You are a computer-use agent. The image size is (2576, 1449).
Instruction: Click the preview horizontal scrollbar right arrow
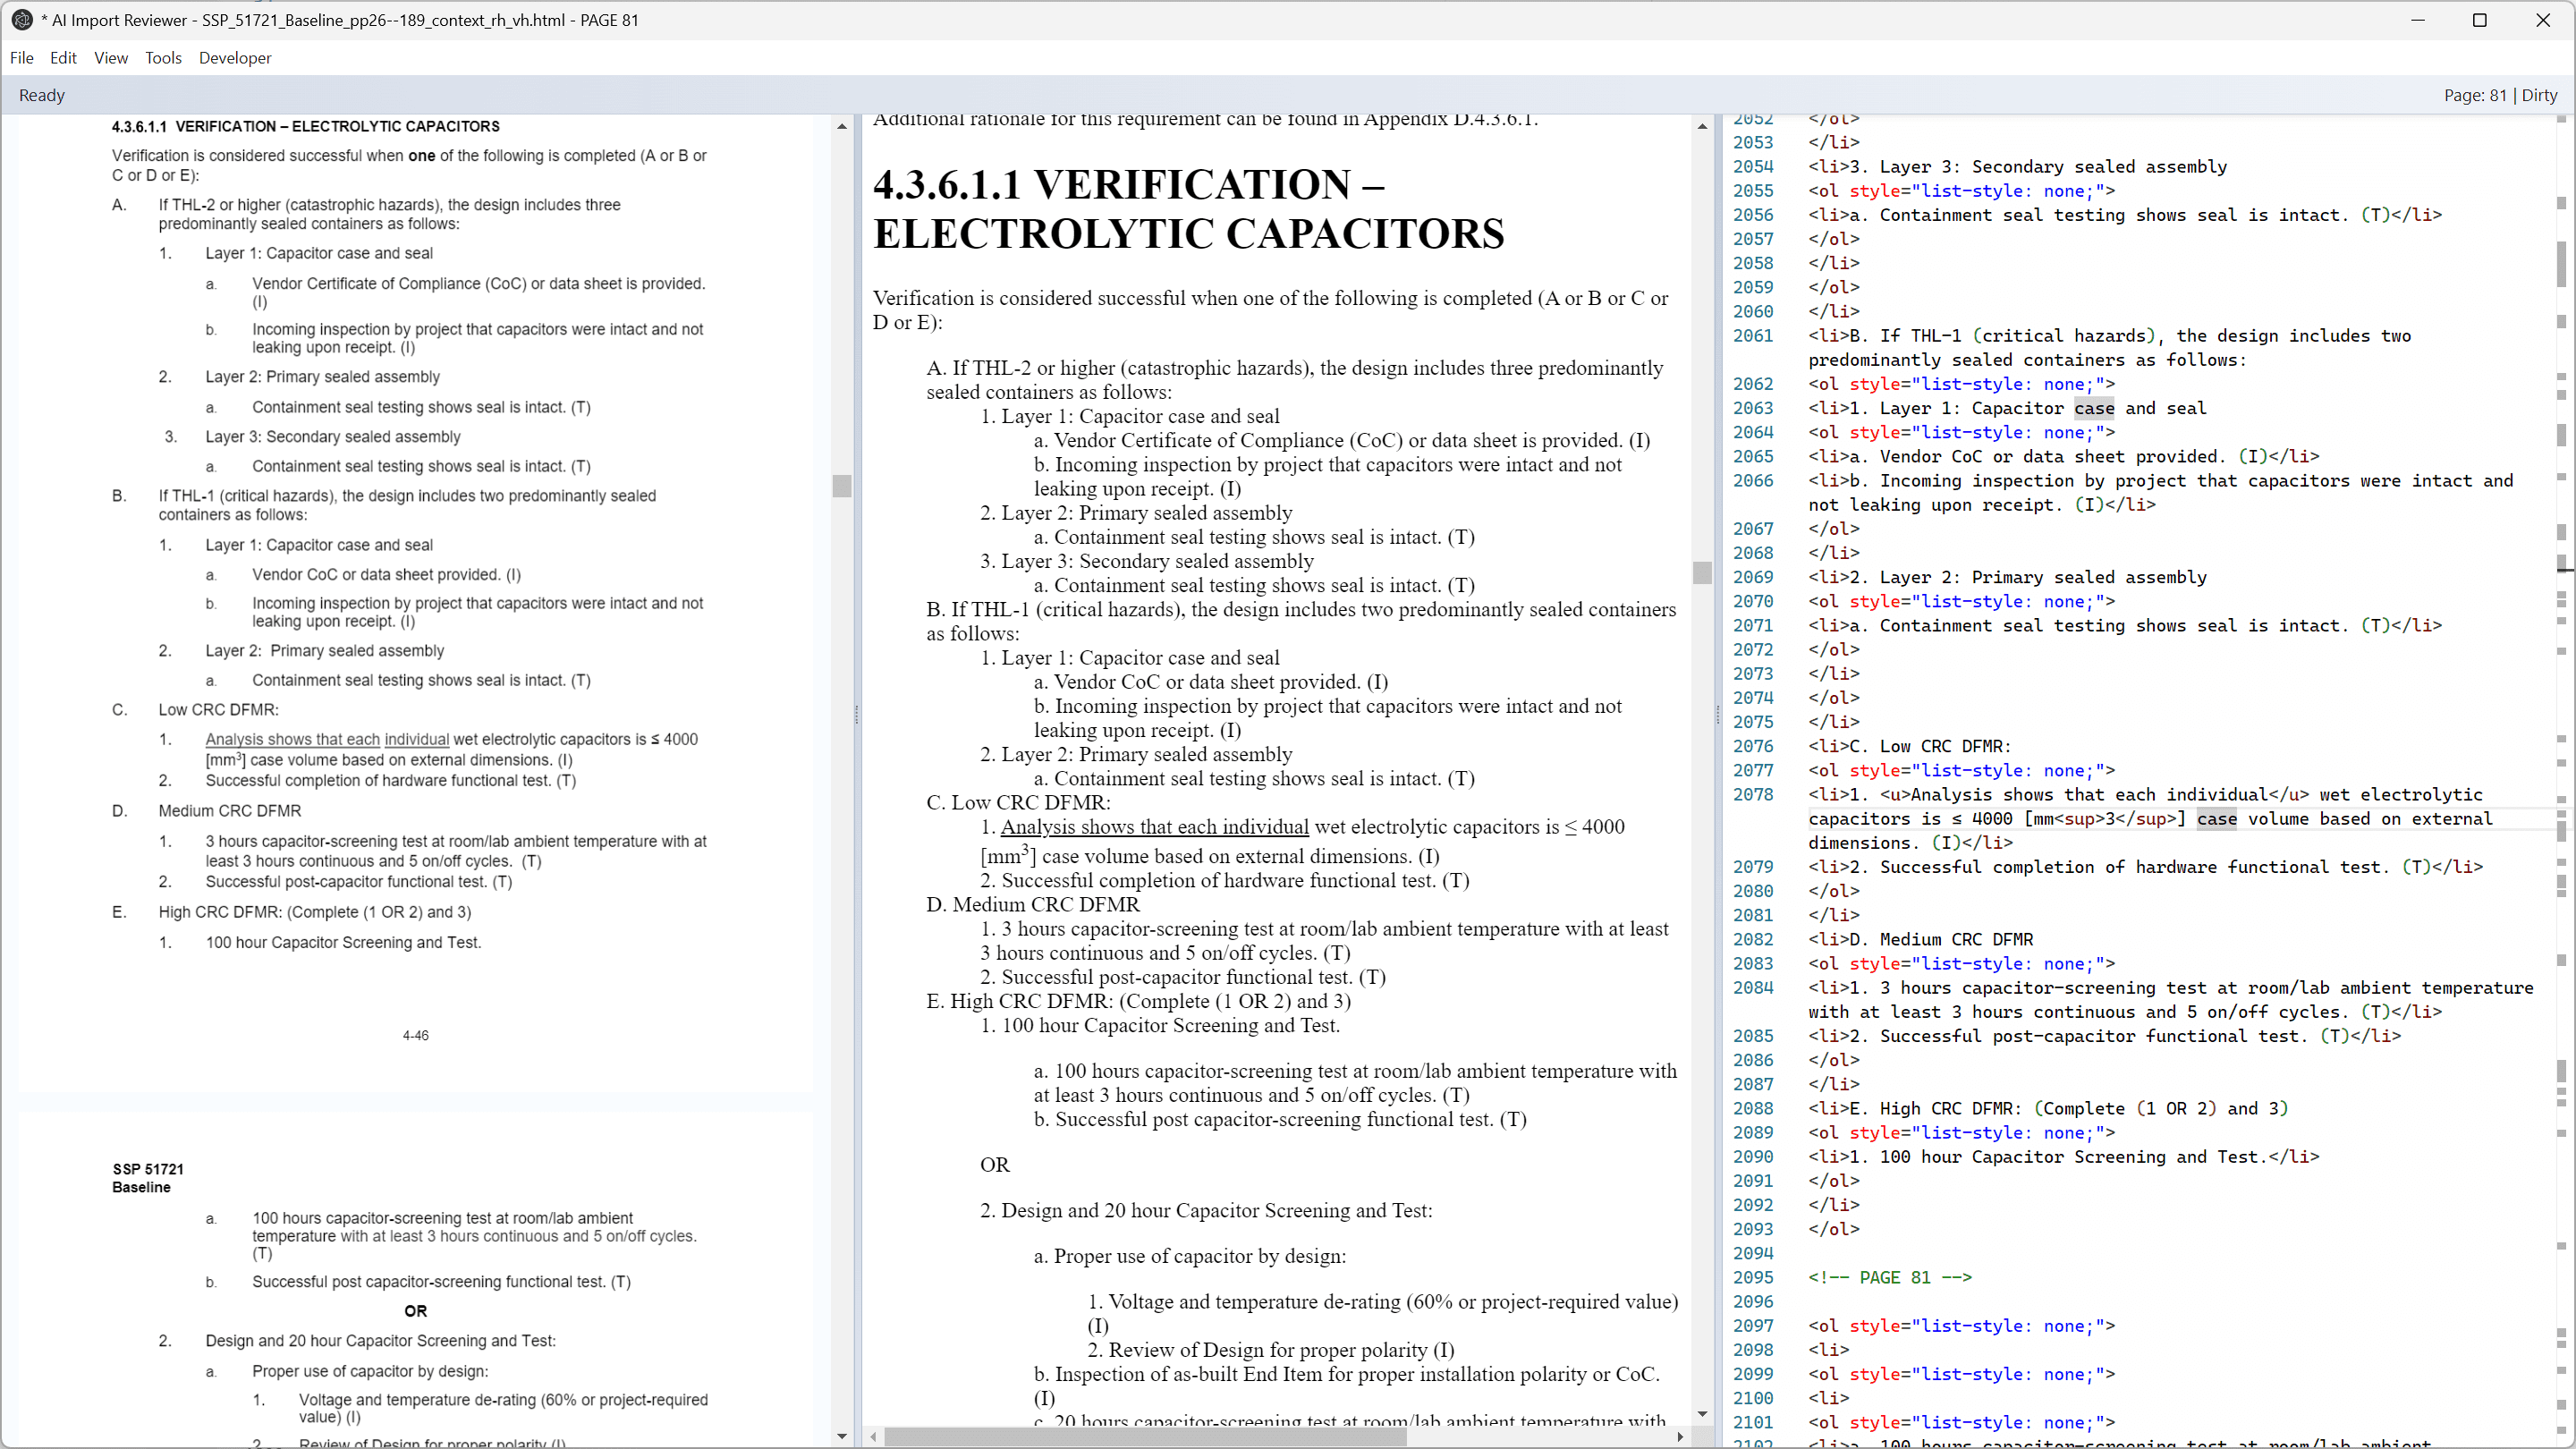1680,1437
